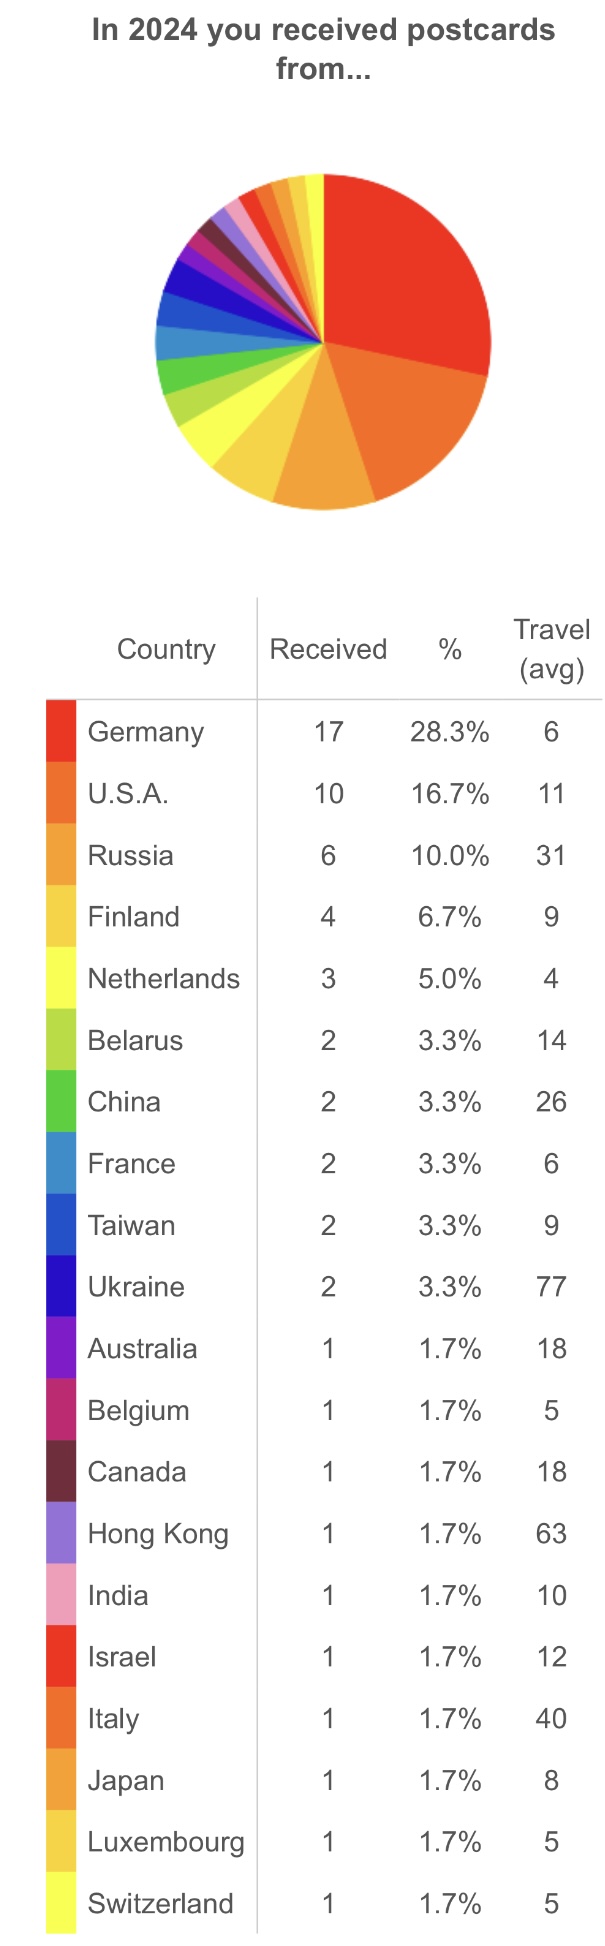Image resolution: width=605 pixels, height=1946 pixels.
Task: Sort by Travel (avg) column header
Action: coord(552,649)
